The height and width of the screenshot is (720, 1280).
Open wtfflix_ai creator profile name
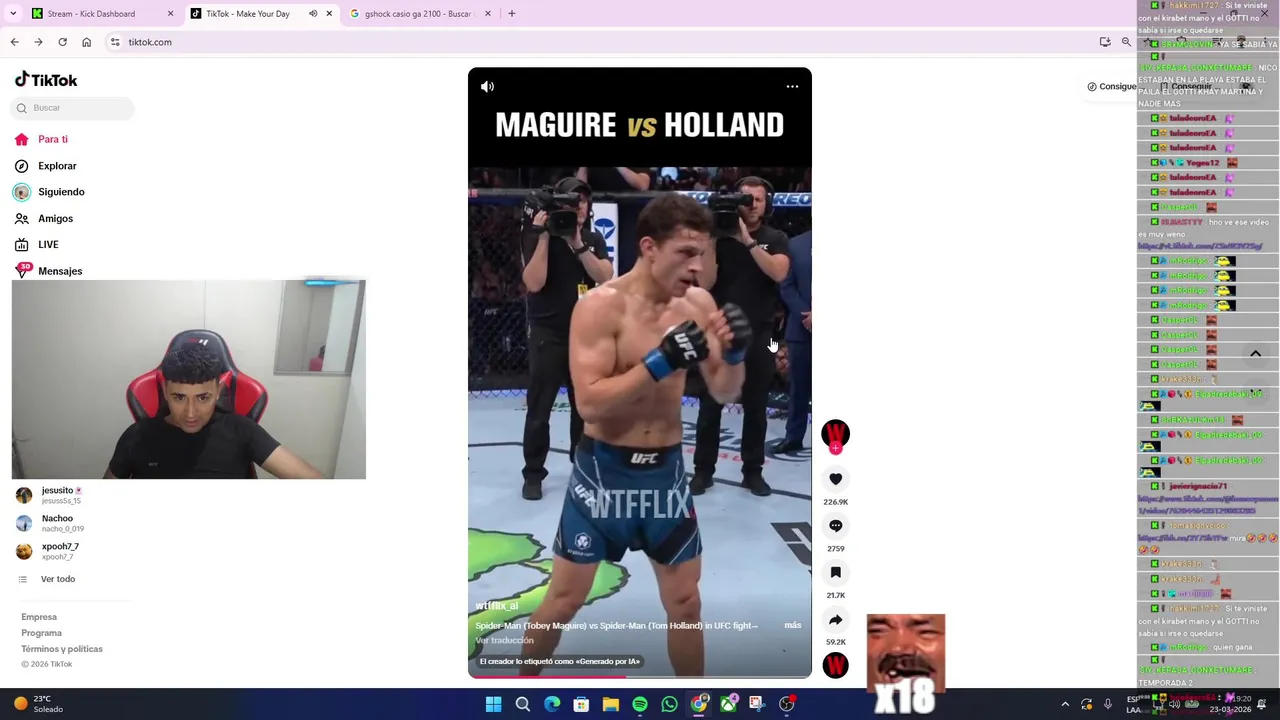(497, 606)
